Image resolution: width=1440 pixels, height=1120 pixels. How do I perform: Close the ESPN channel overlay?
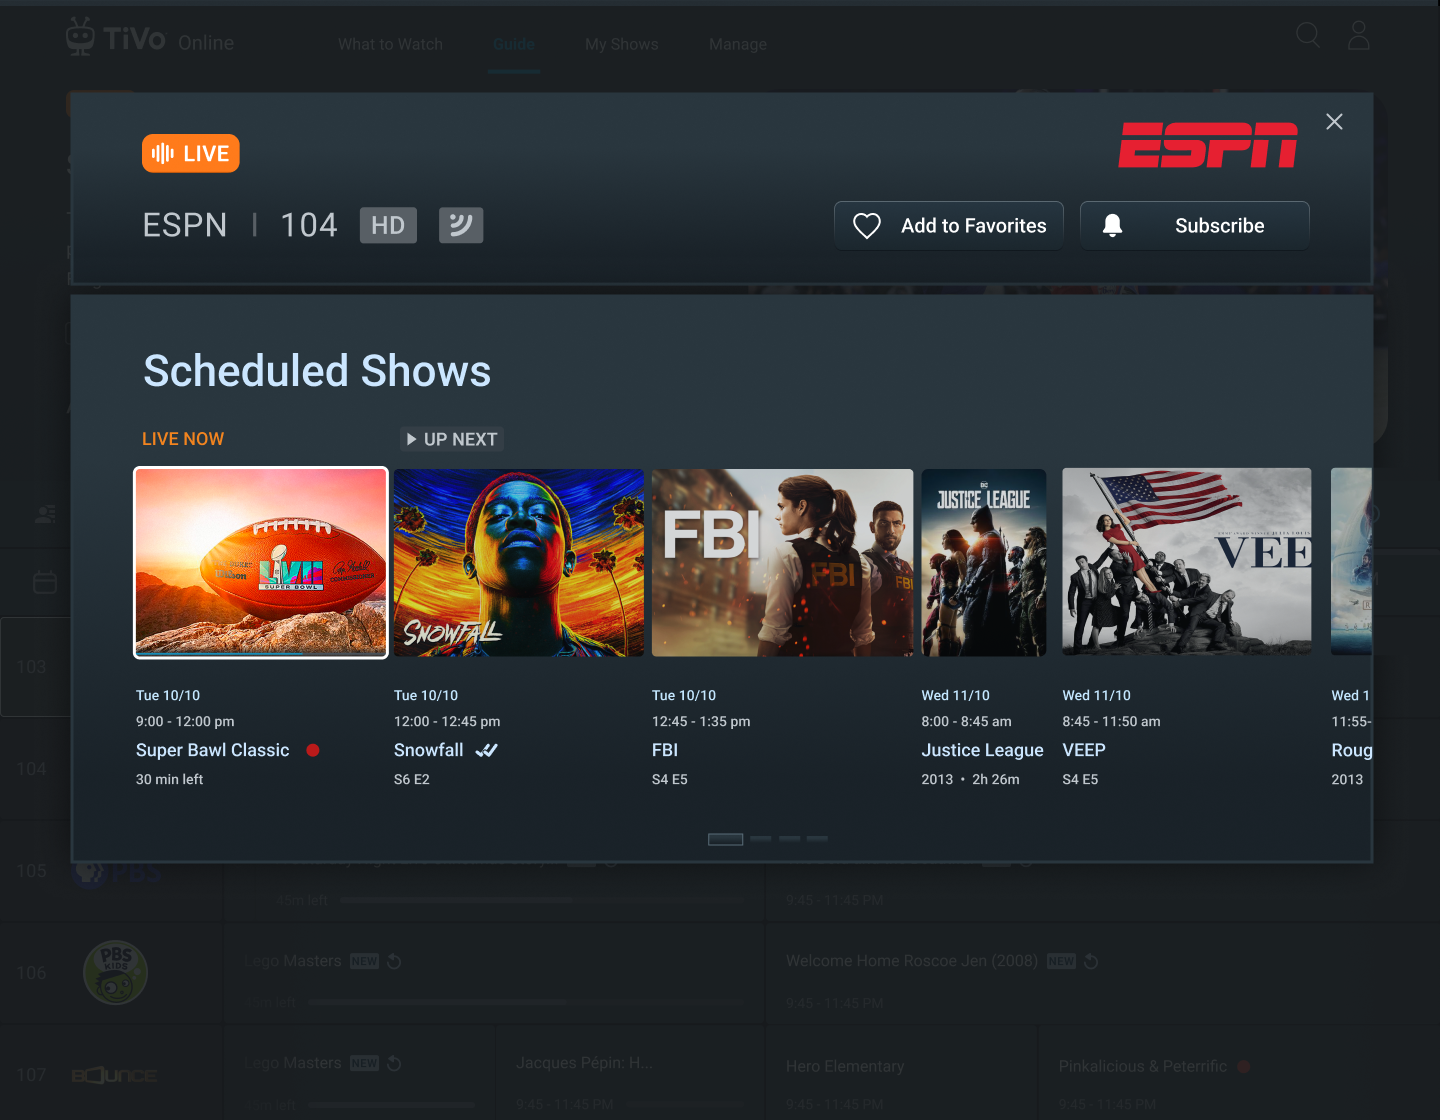tap(1334, 122)
